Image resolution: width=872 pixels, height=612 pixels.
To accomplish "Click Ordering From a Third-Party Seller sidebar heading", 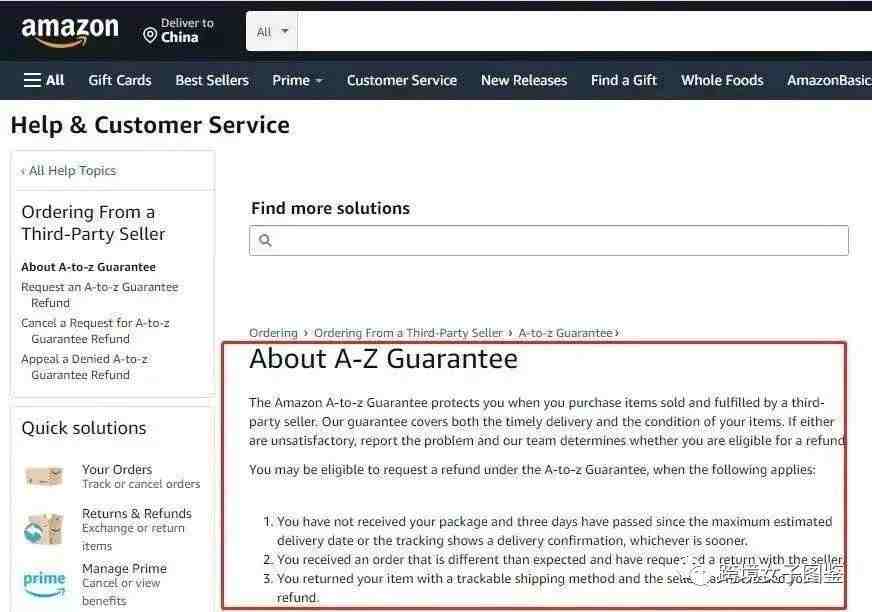I will pyautogui.click(x=93, y=223).
